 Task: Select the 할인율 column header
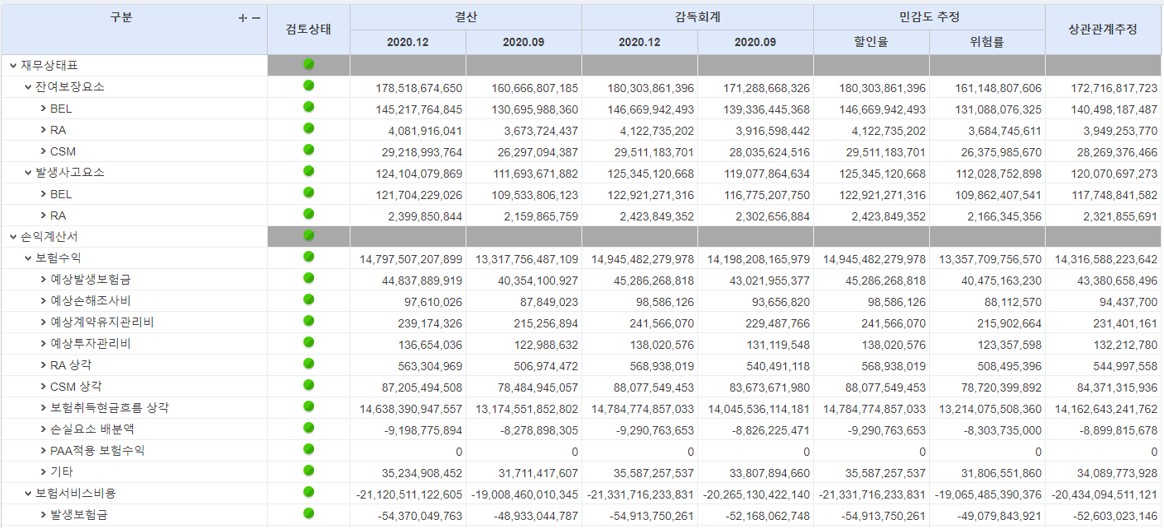click(871, 42)
